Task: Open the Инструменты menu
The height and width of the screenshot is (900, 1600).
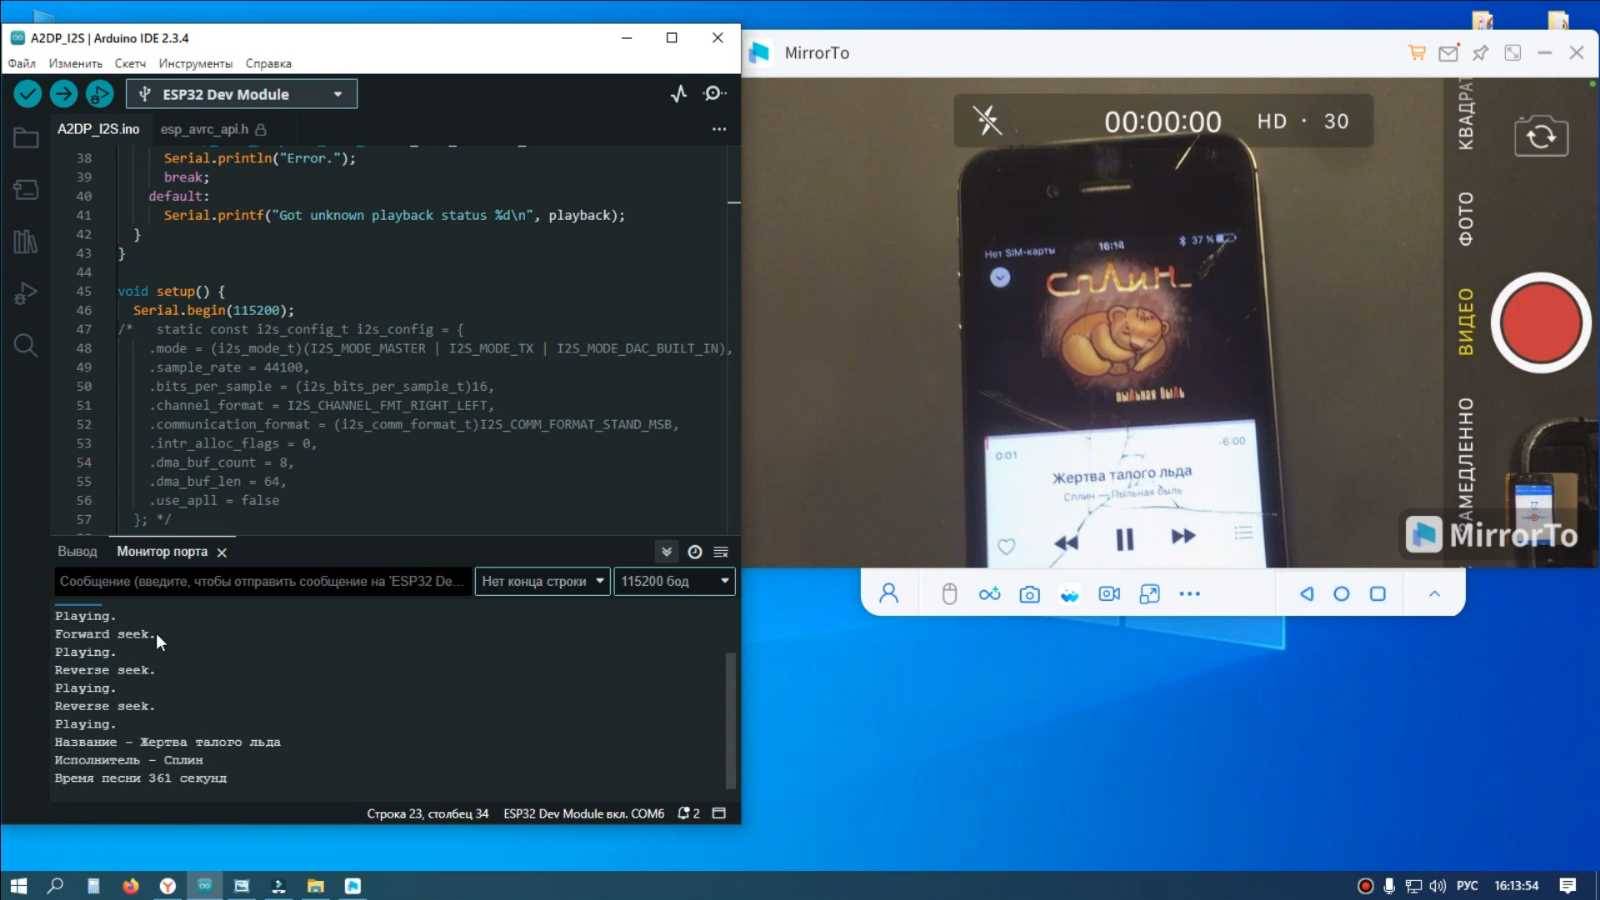Action: [195, 63]
